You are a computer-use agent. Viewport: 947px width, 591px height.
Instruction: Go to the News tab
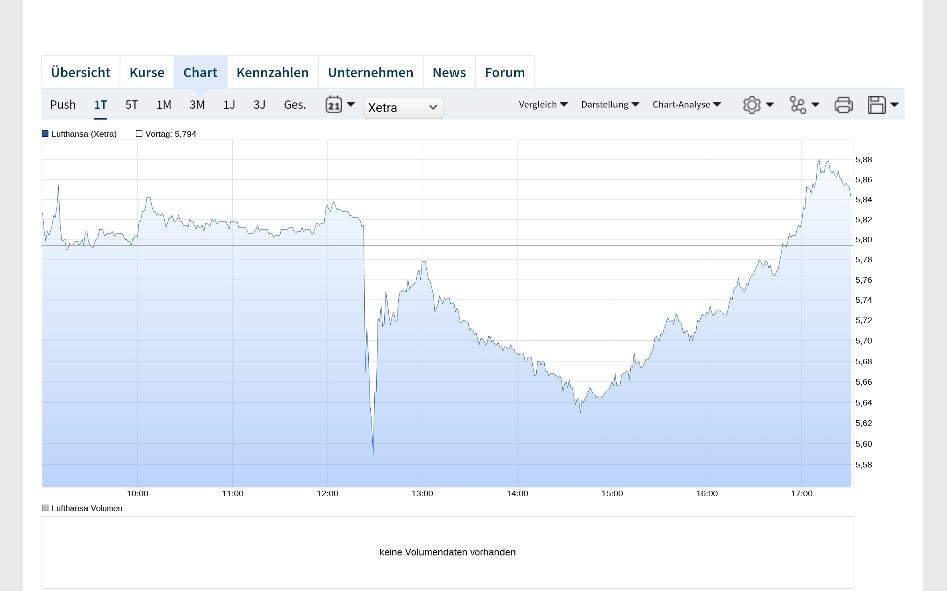click(449, 73)
